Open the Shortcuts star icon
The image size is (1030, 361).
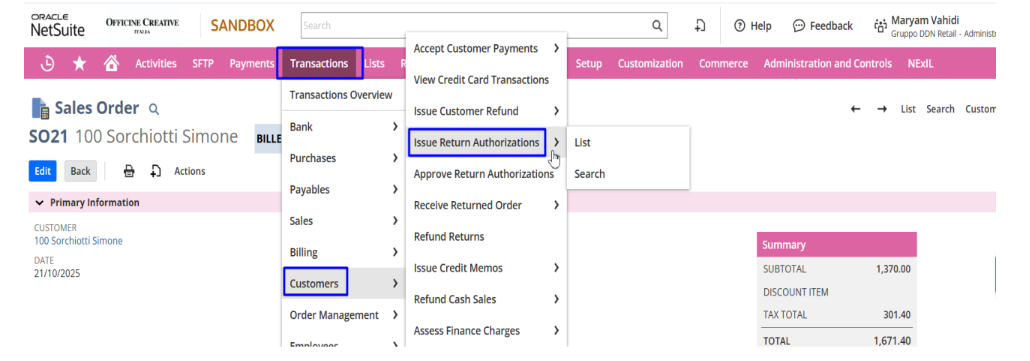tap(79, 64)
